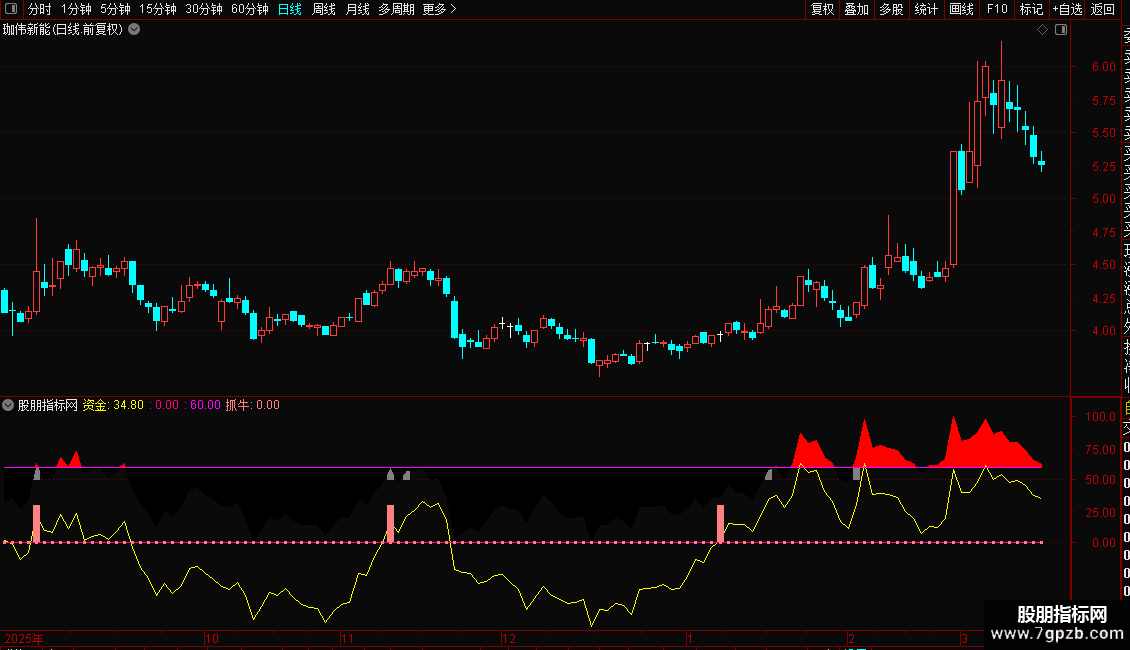Image resolution: width=1130 pixels, height=650 pixels.
Task: Open the 珈伟新能 chart title dropdown
Action: point(134,30)
